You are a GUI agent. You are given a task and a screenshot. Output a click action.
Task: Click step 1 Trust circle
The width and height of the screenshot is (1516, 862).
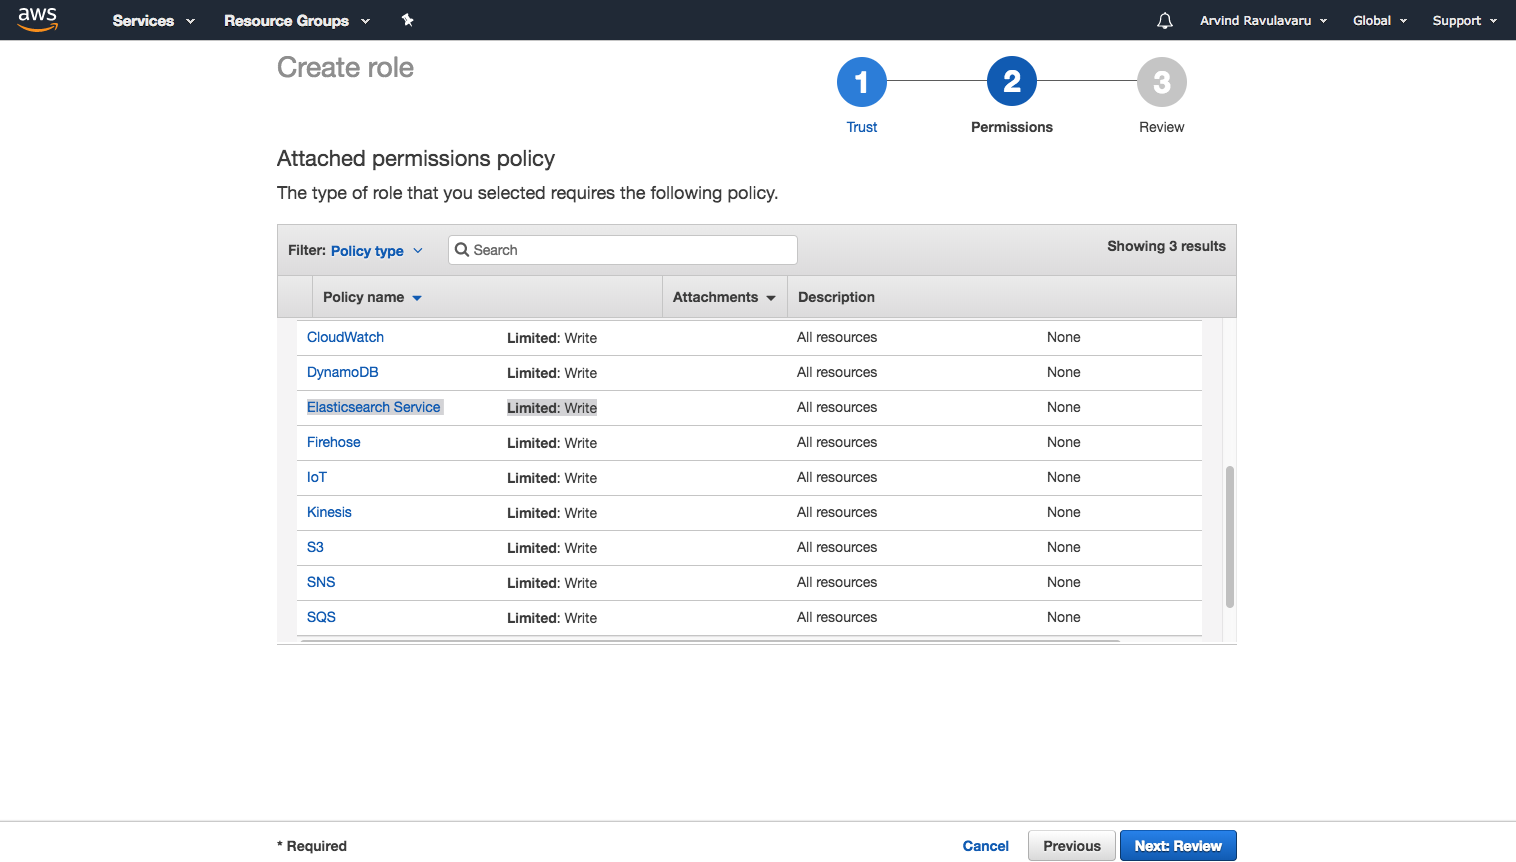click(x=862, y=82)
